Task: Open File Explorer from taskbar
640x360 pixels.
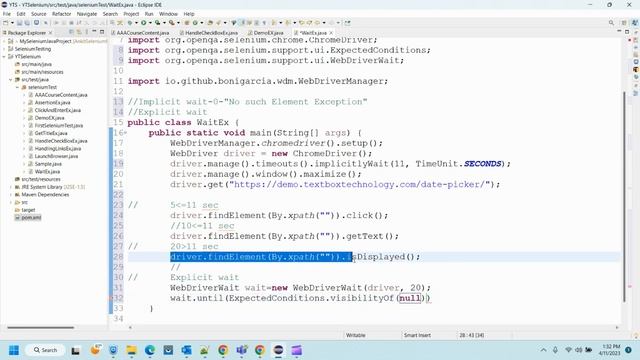Action: click(131, 350)
